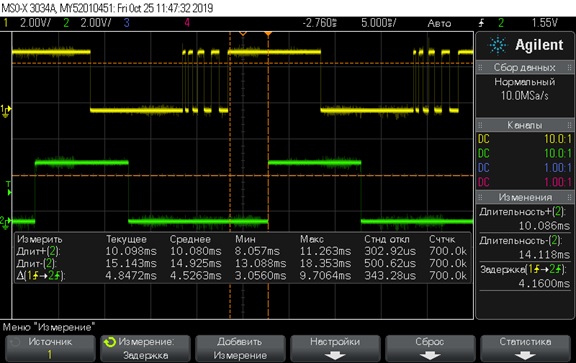Select channel 3 indicator in header

coord(126,23)
